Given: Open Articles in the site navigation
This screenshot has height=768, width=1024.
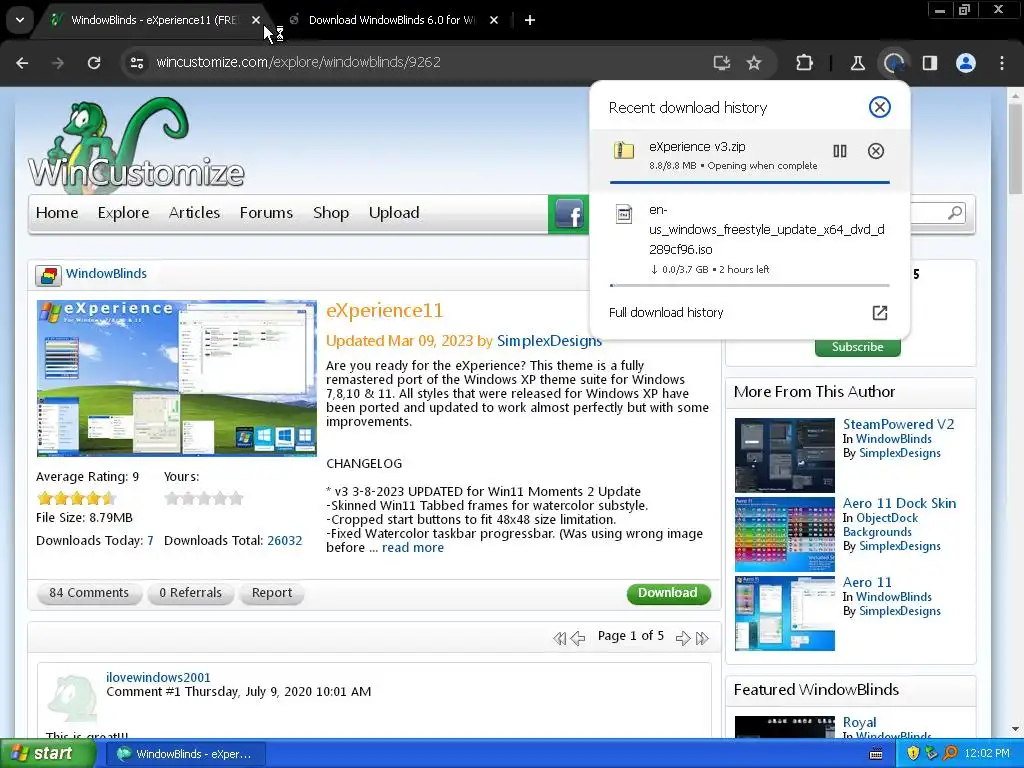Looking at the screenshot, I should pos(194,213).
